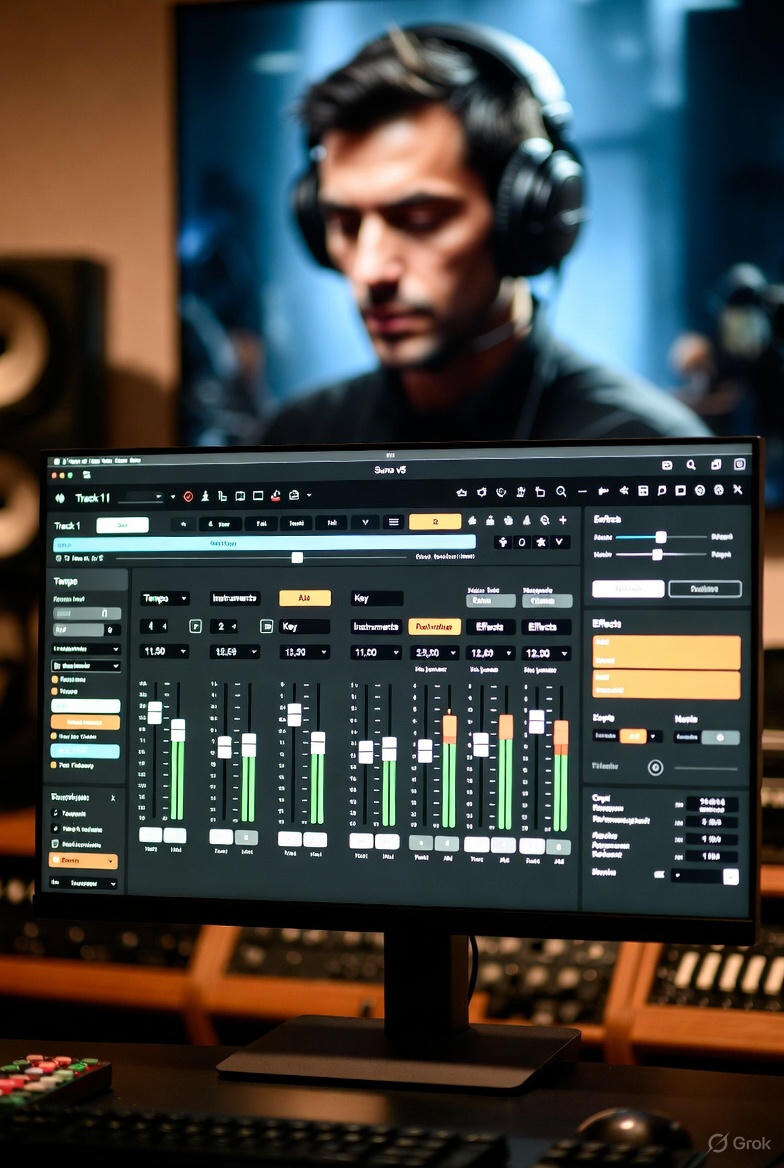This screenshot has height=1168, width=784.
Task: Click the waveform icon beside Track 11
Action: pos(60,498)
